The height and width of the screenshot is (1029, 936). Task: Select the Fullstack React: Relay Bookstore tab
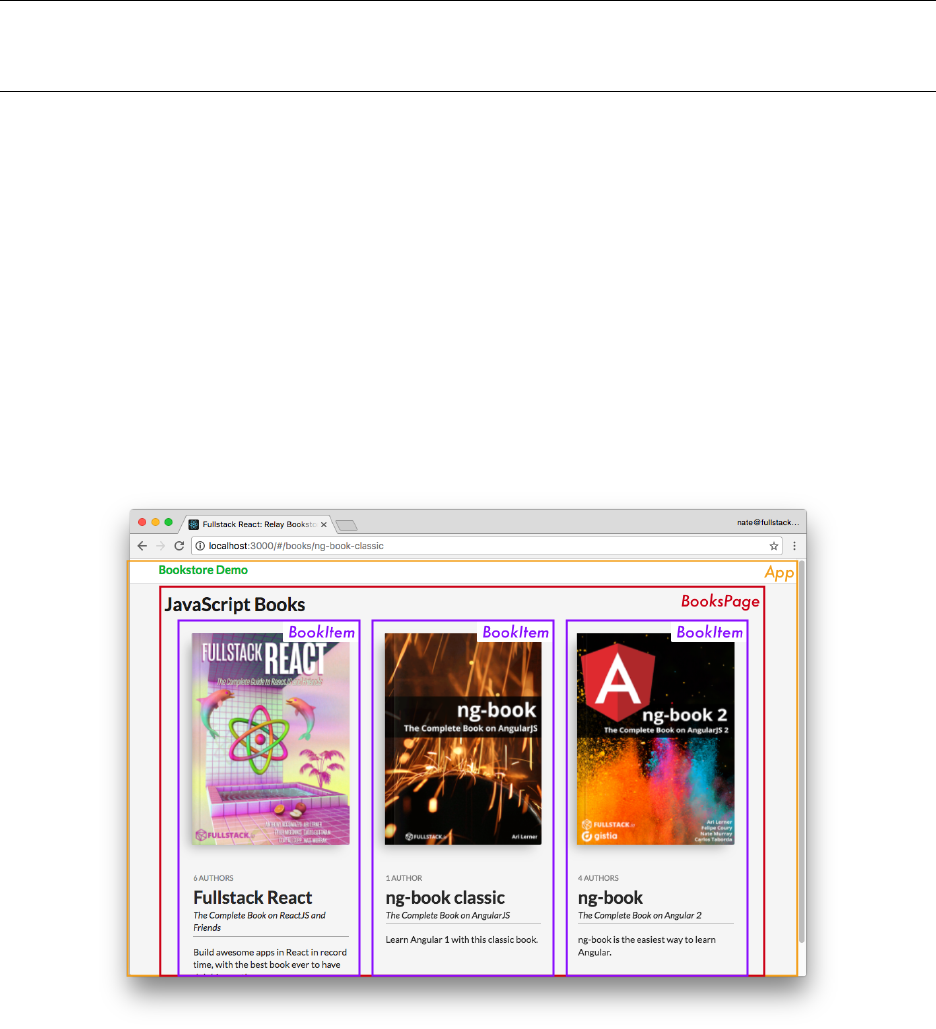click(257, 524)
